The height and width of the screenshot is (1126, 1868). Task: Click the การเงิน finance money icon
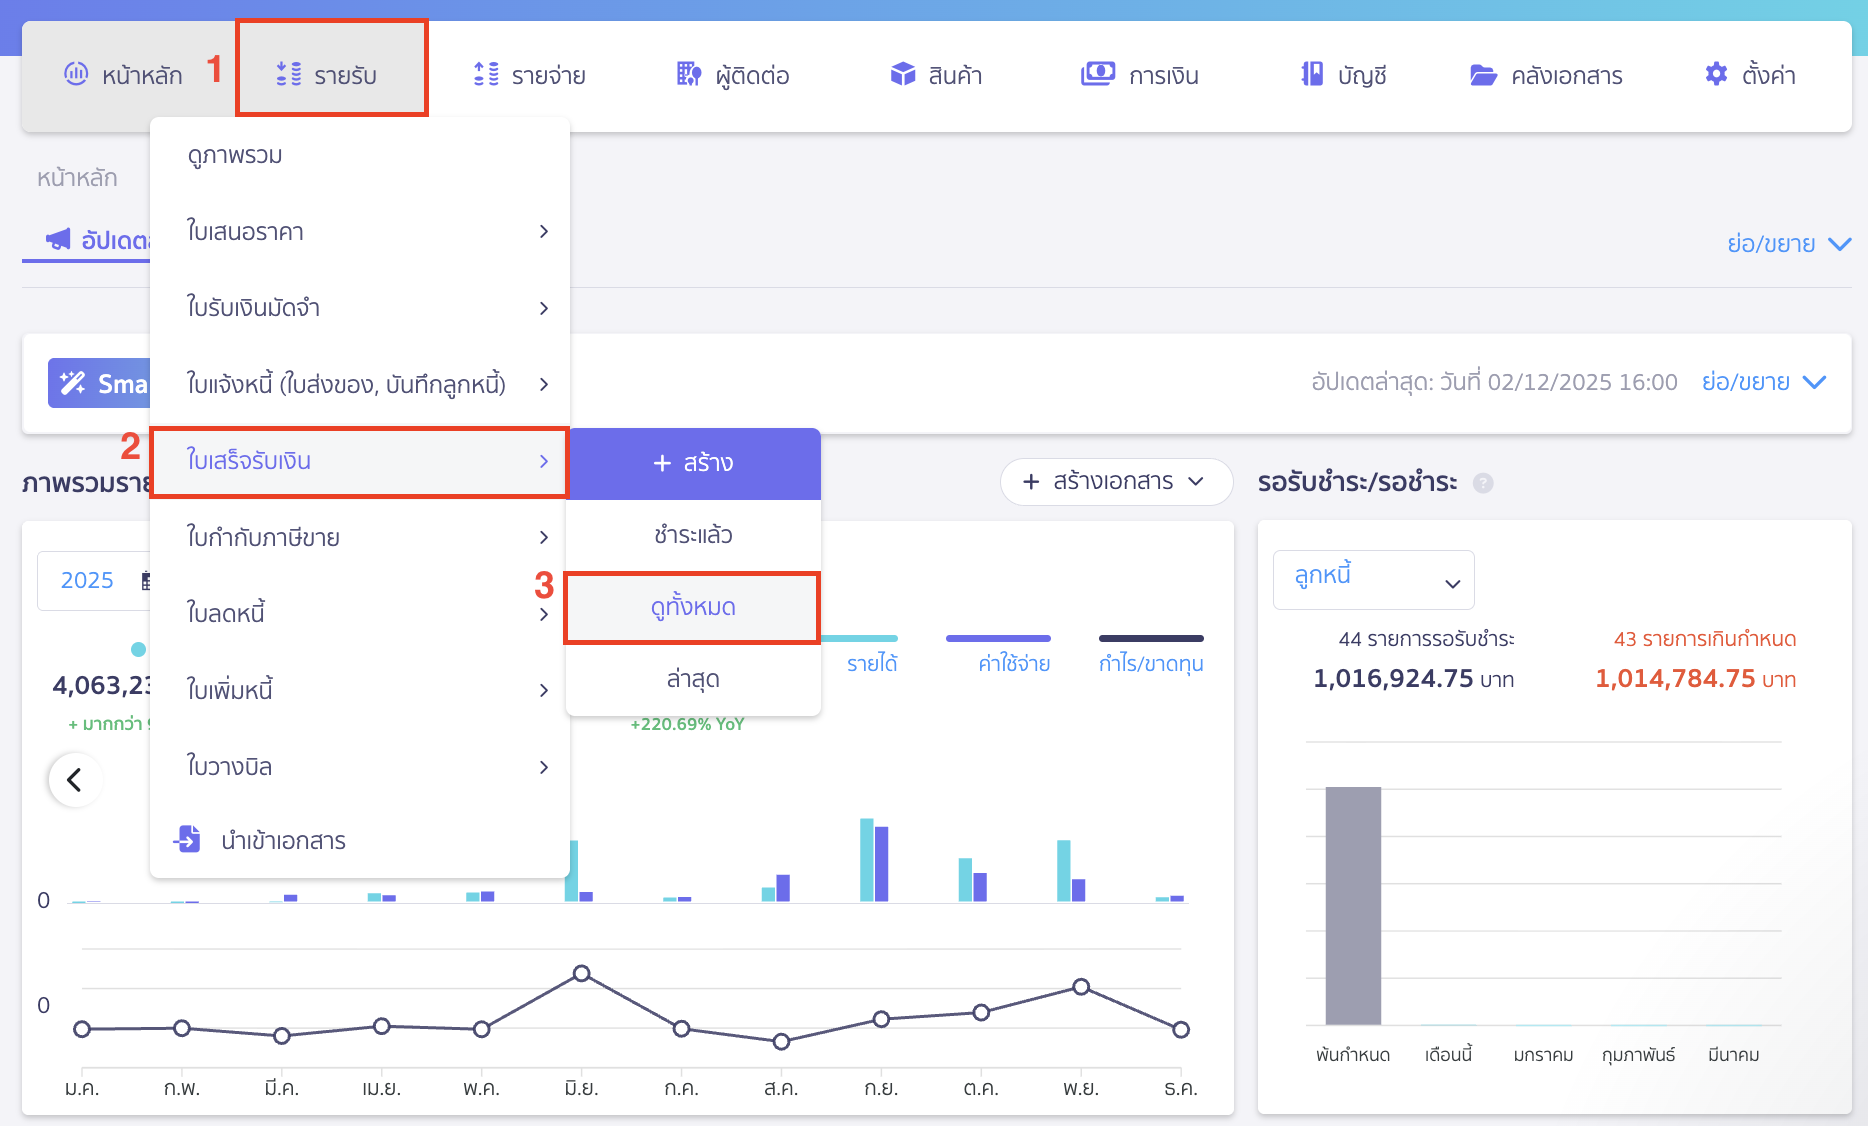coord(1097,75)
